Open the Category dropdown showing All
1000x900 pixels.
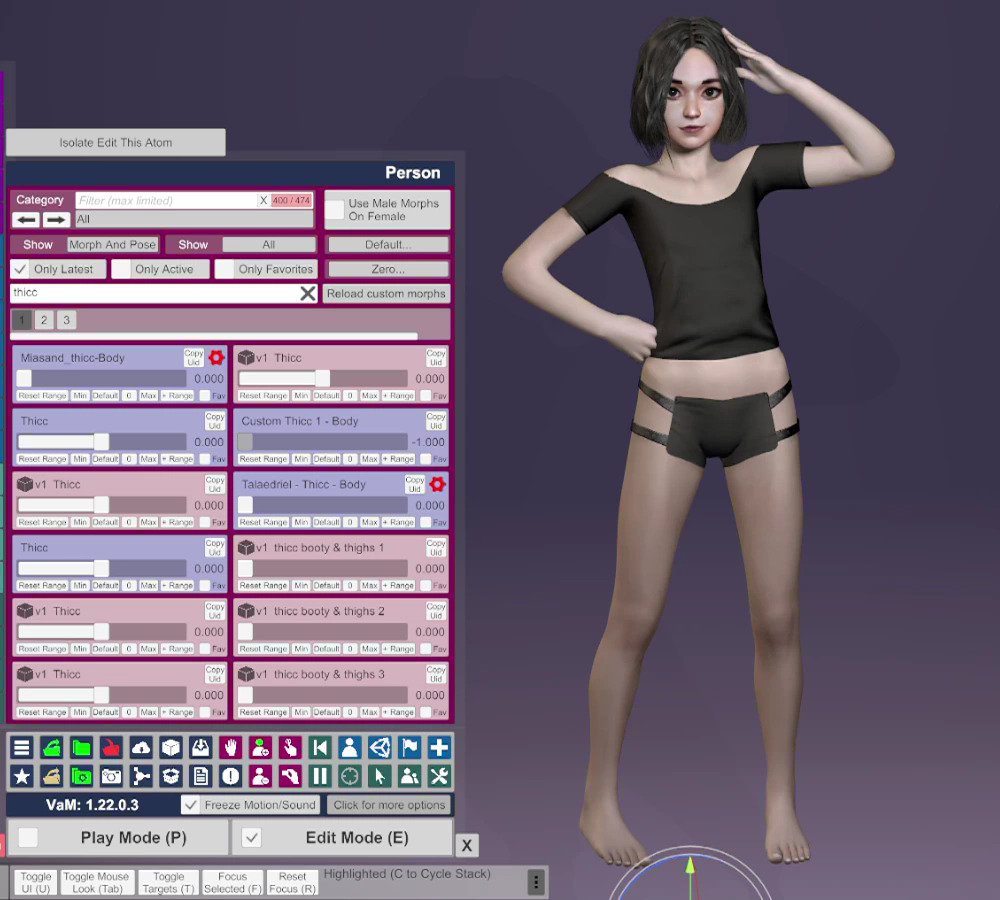click(194, 219)
